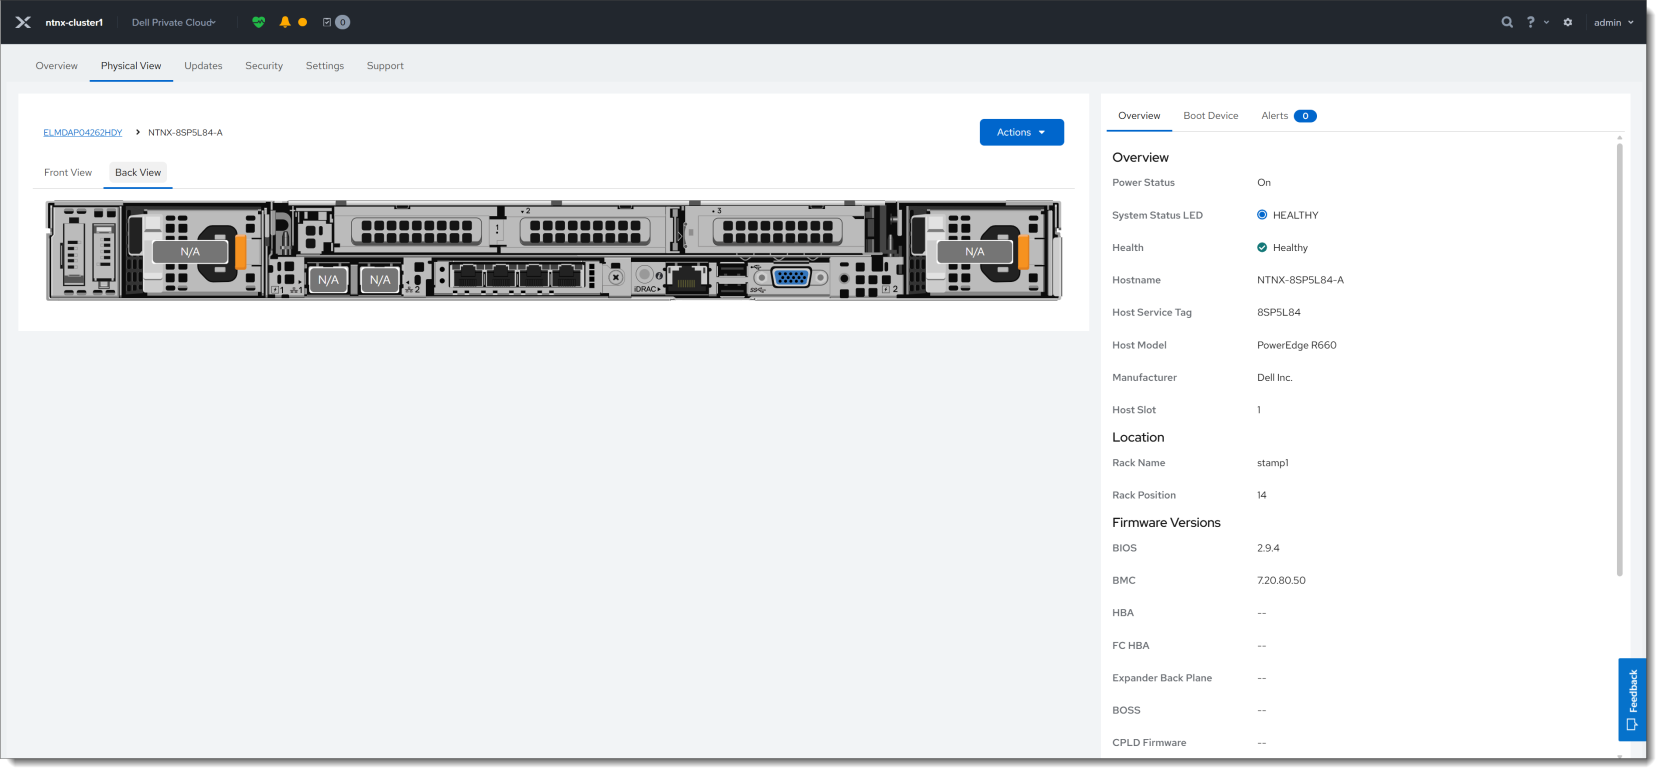Click the details panel vertical scrollbar
This screenshot has height=774, width=1662.
[x=1620, y=360]
